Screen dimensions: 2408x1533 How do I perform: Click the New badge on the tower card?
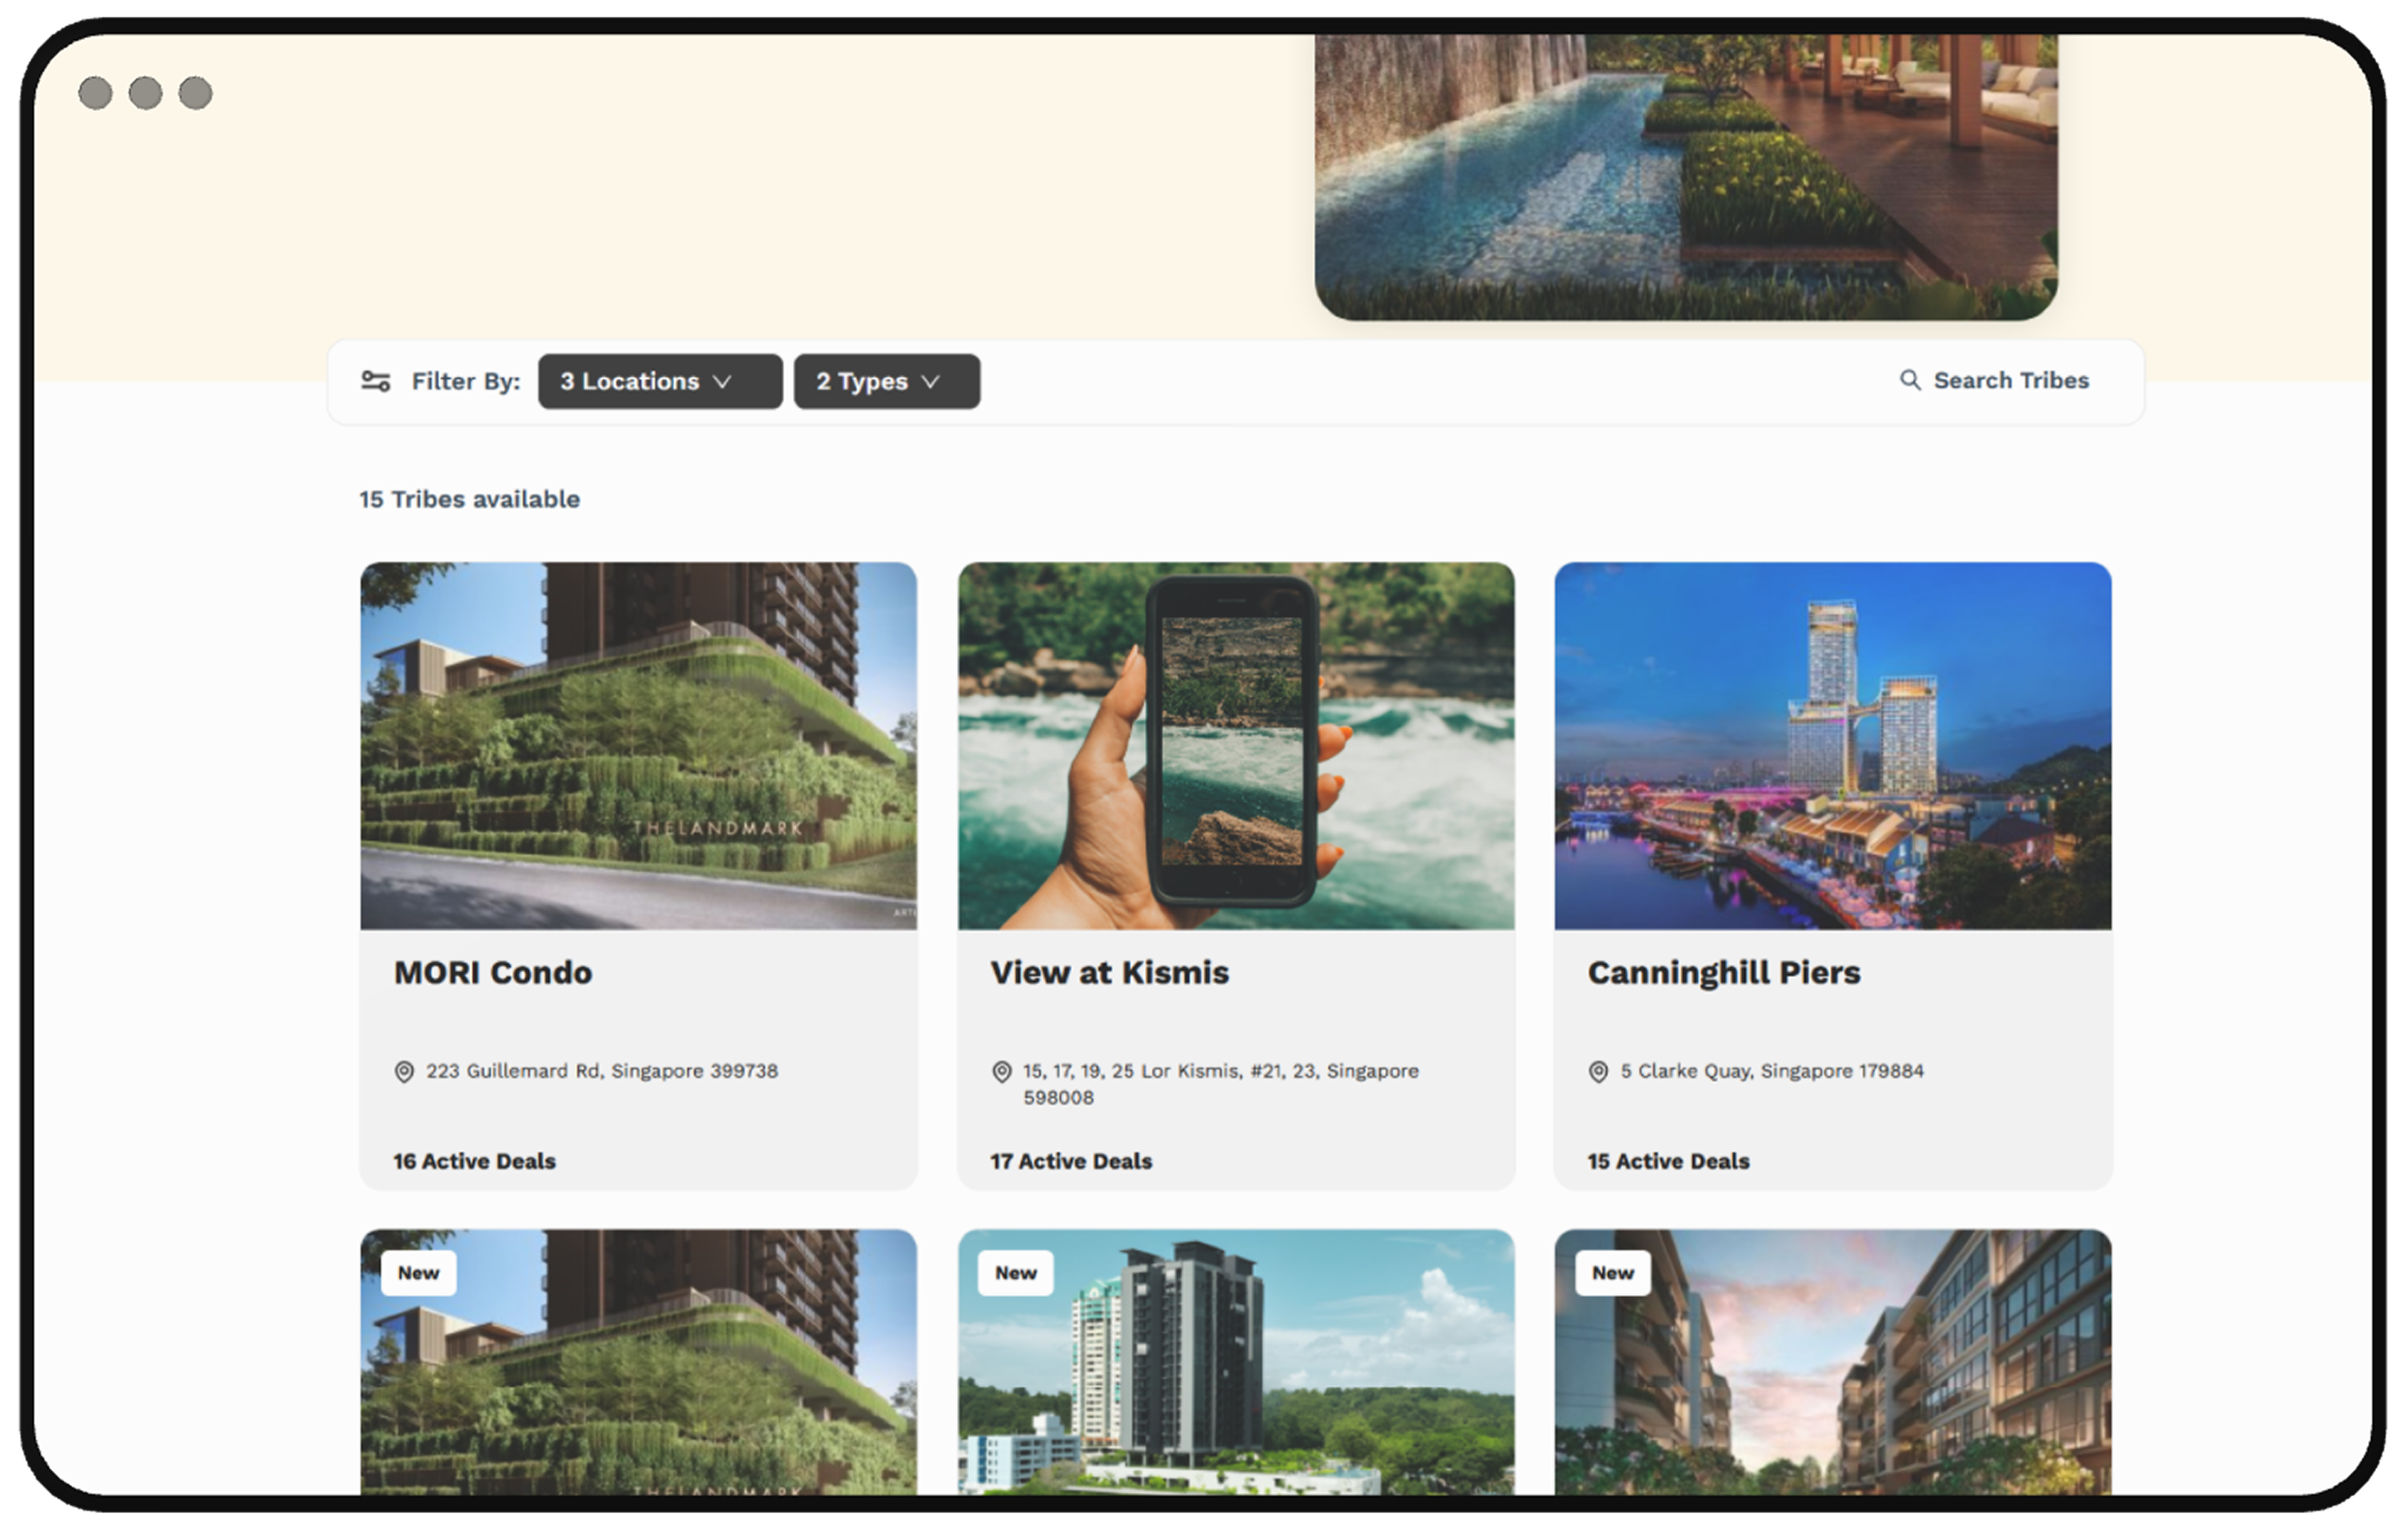tap(1015, 1273)
